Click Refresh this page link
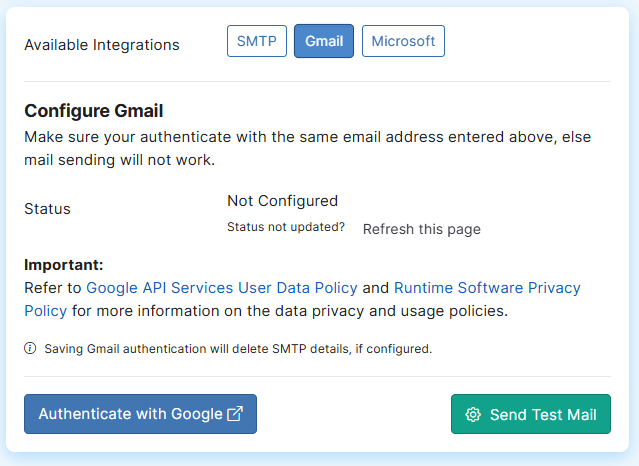The width and height of the screenshot is (639, 466). (x=422, y=229)
